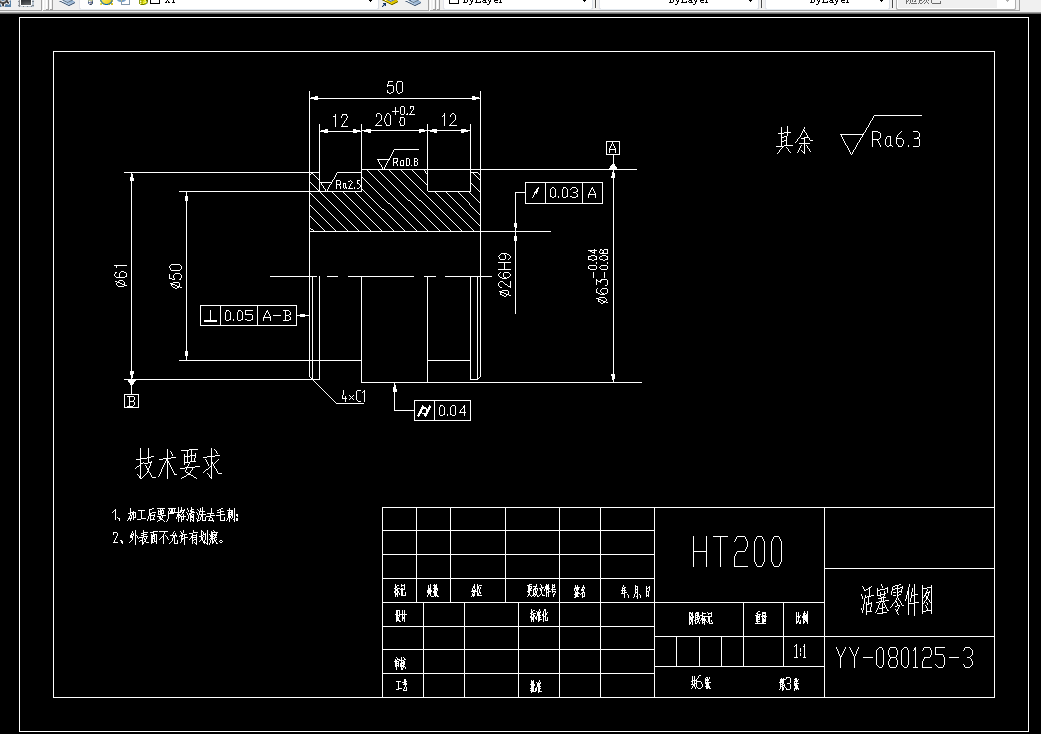Select the 技术要求 heading
The width and height of the screenshot is (1041, 734).
pos(179,463)
